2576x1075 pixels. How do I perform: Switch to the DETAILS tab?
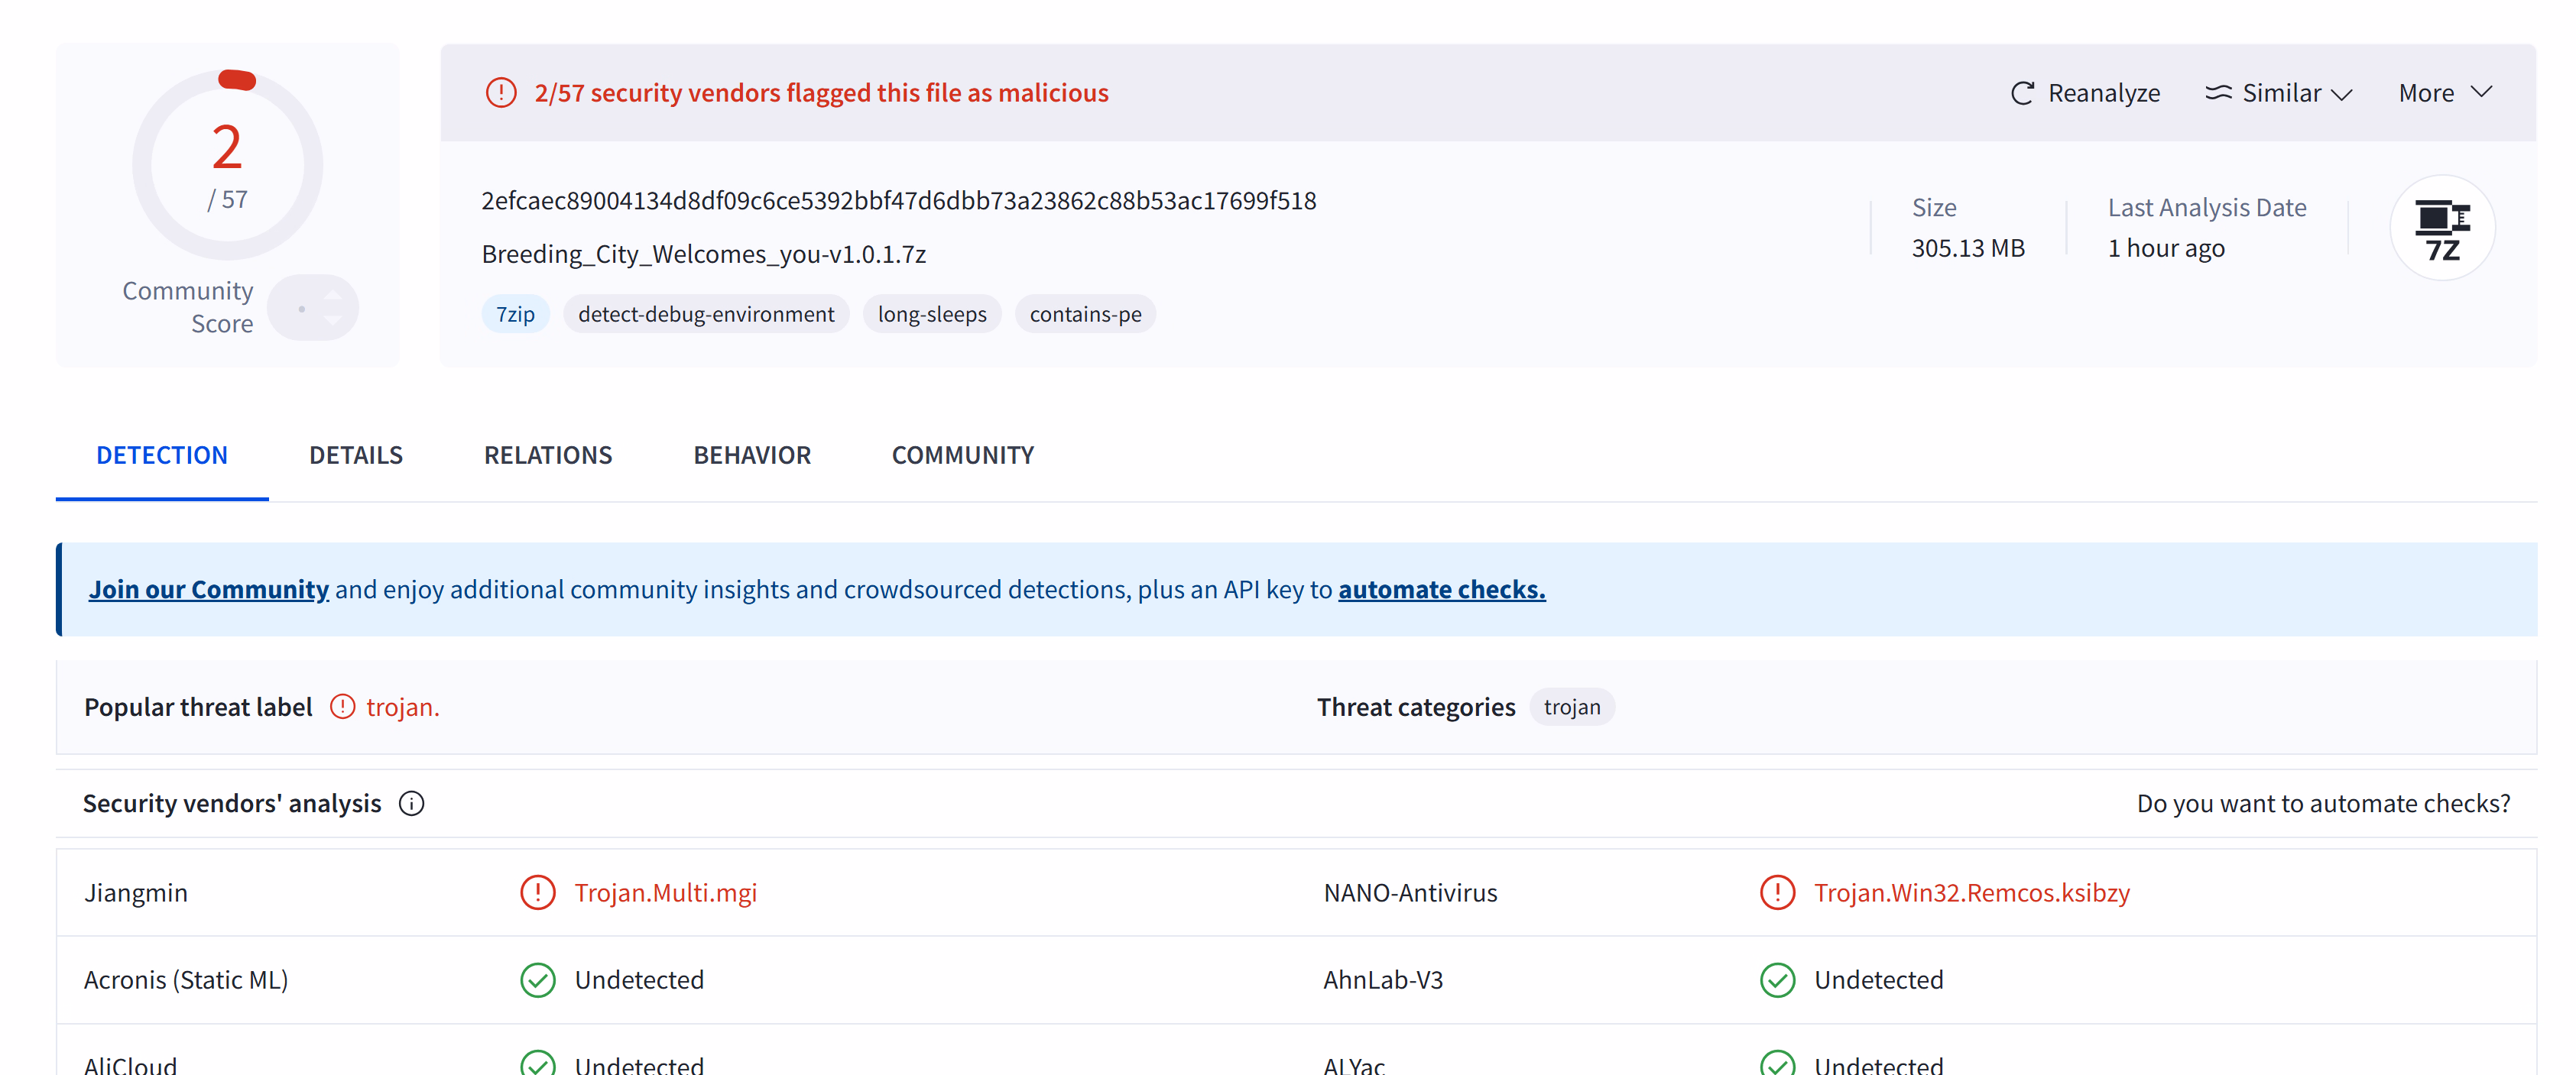355,455
